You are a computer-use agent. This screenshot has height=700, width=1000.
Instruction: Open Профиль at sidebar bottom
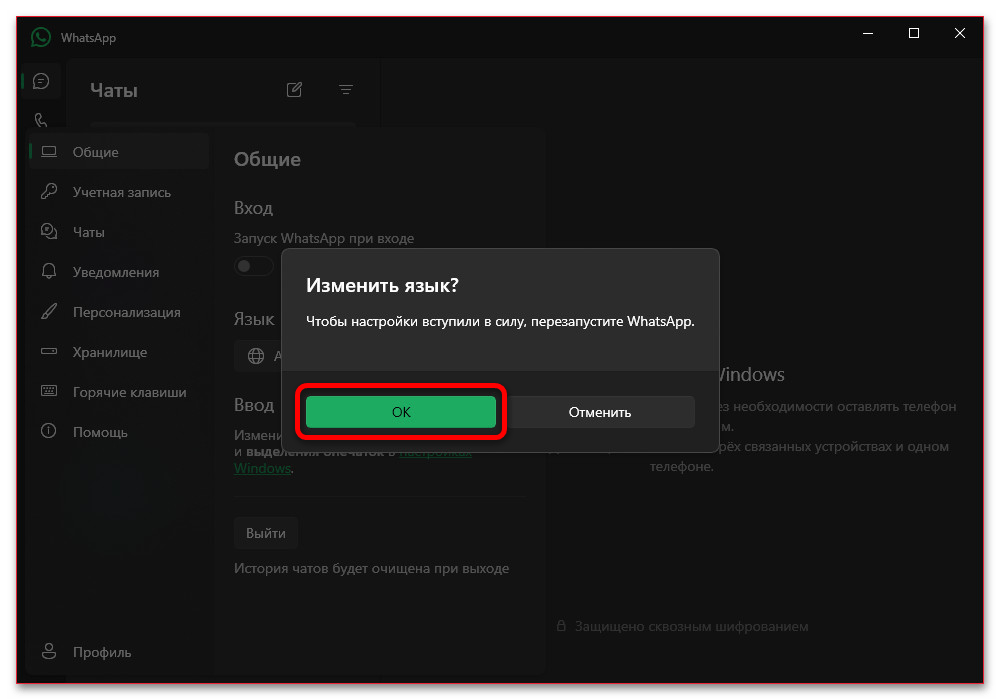[x=119, y=652]
